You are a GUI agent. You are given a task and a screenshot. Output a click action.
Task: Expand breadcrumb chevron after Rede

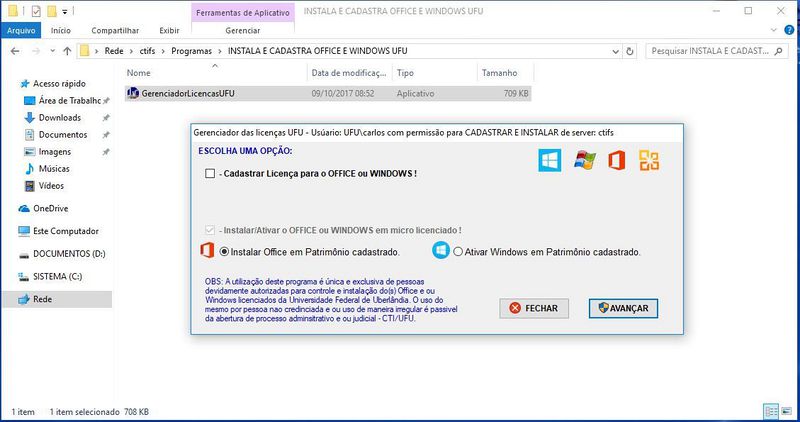pos(132,51)
